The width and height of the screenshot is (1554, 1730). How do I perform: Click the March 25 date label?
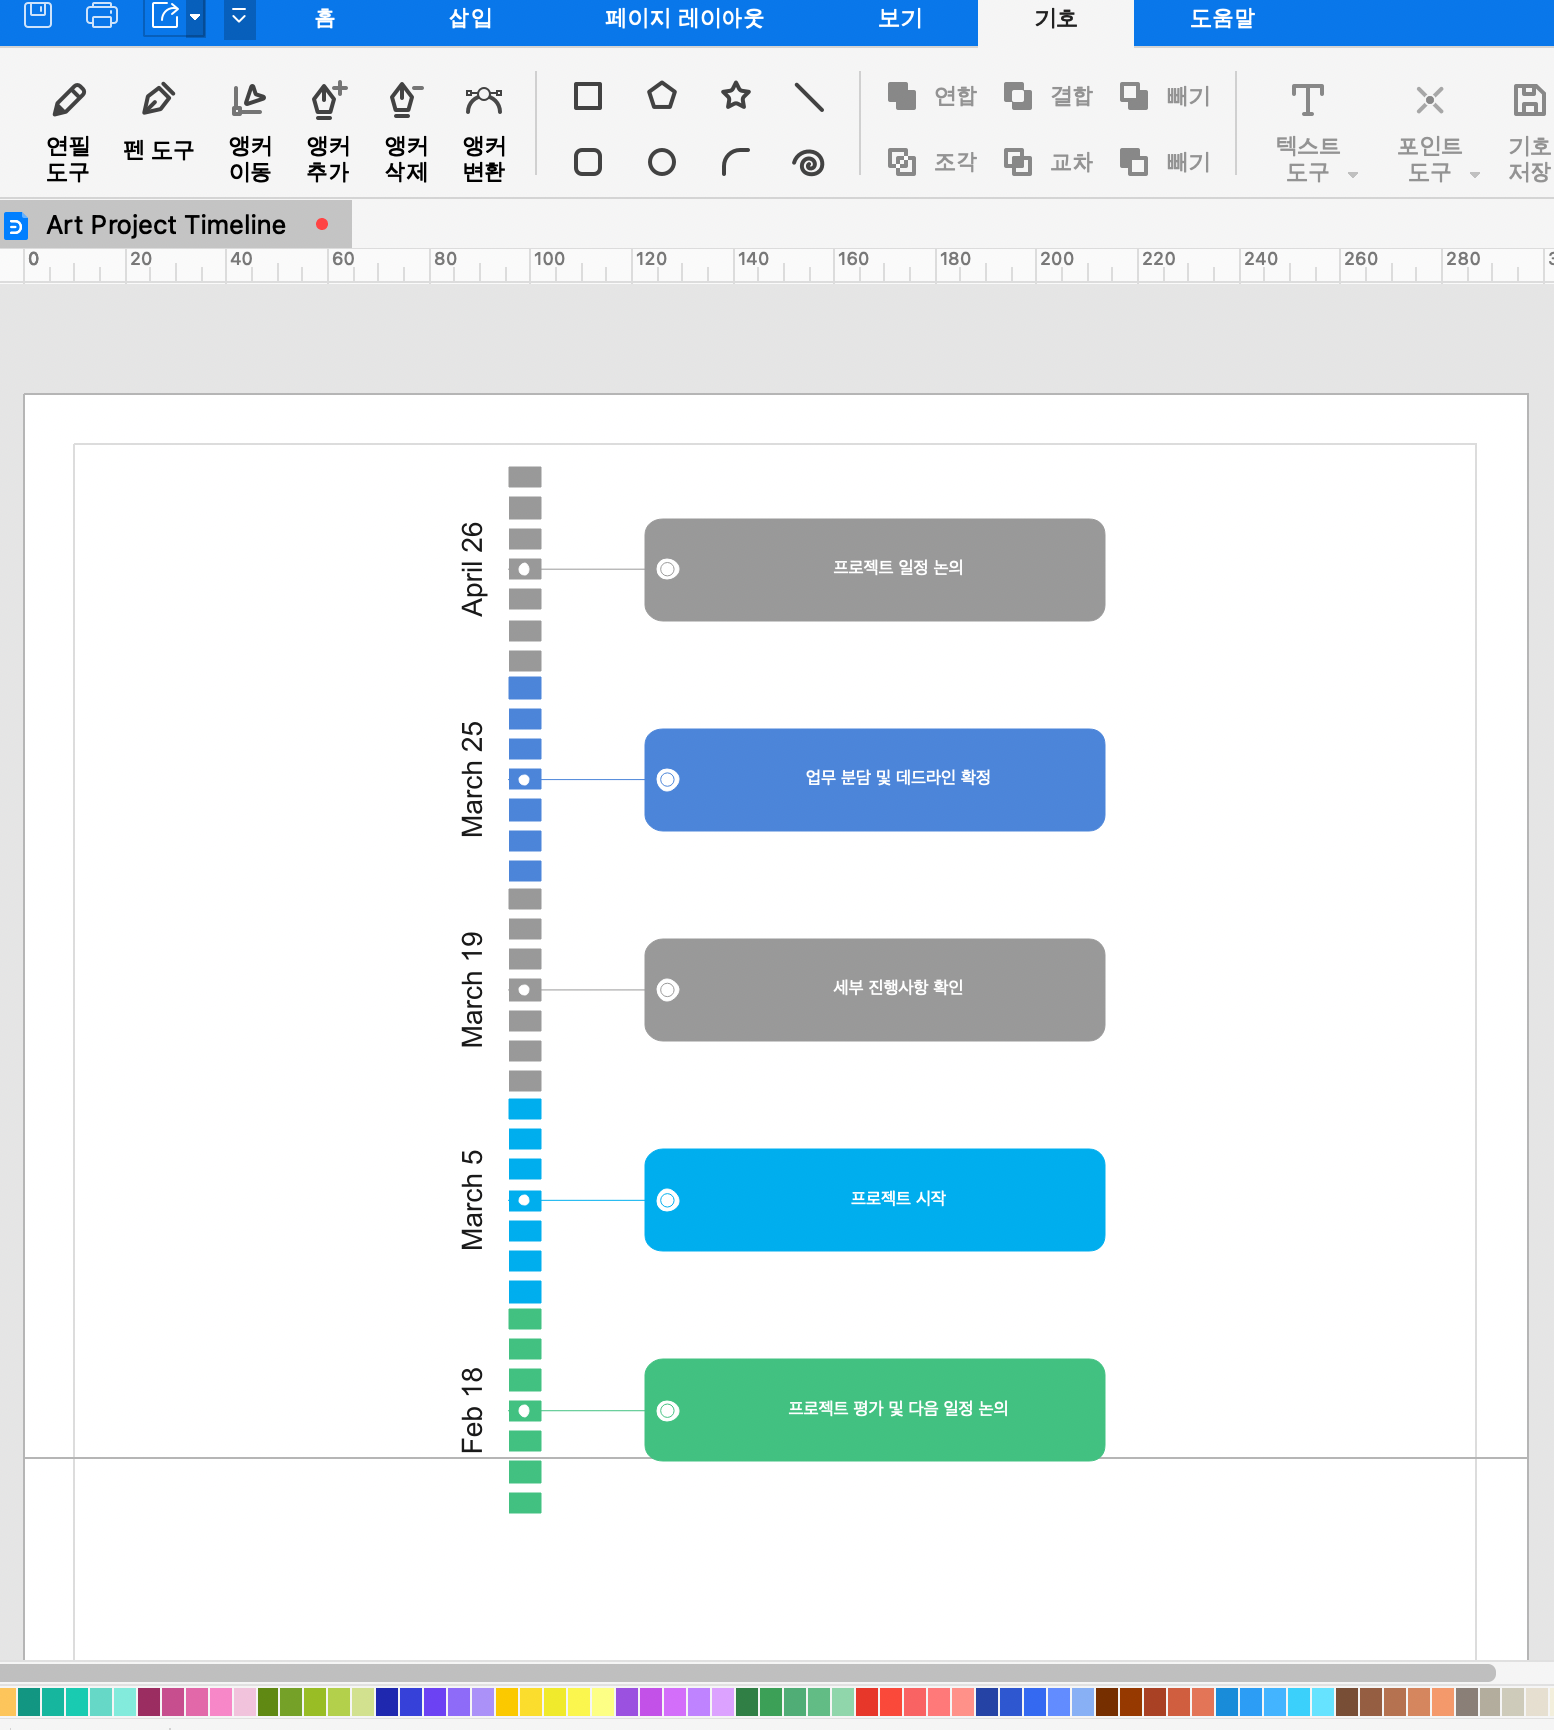click(x=472, y=779)
